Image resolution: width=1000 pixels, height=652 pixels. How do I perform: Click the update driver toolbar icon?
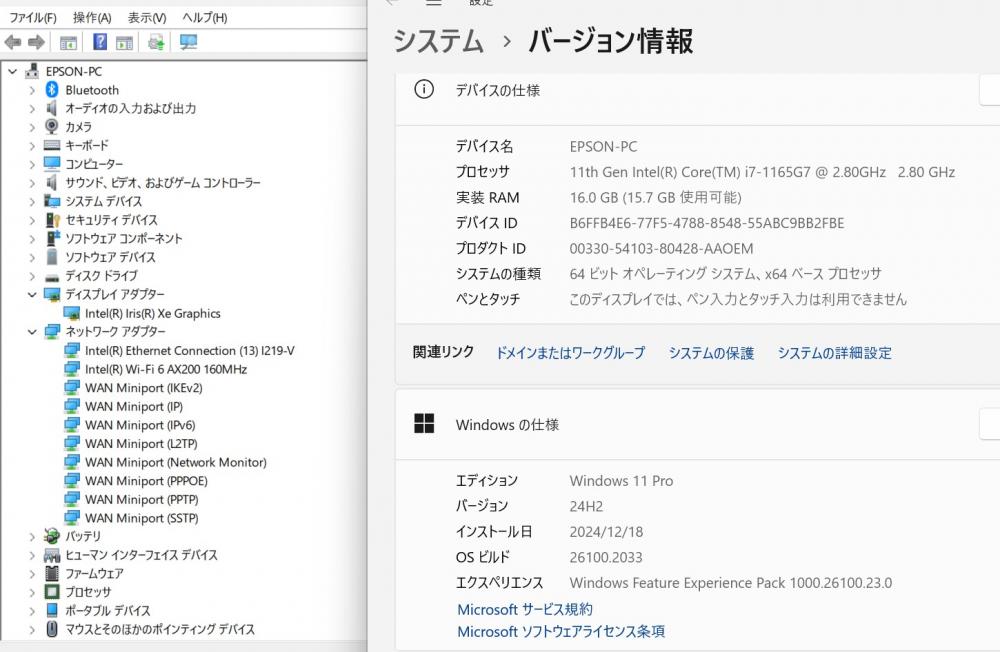point(156,42)
